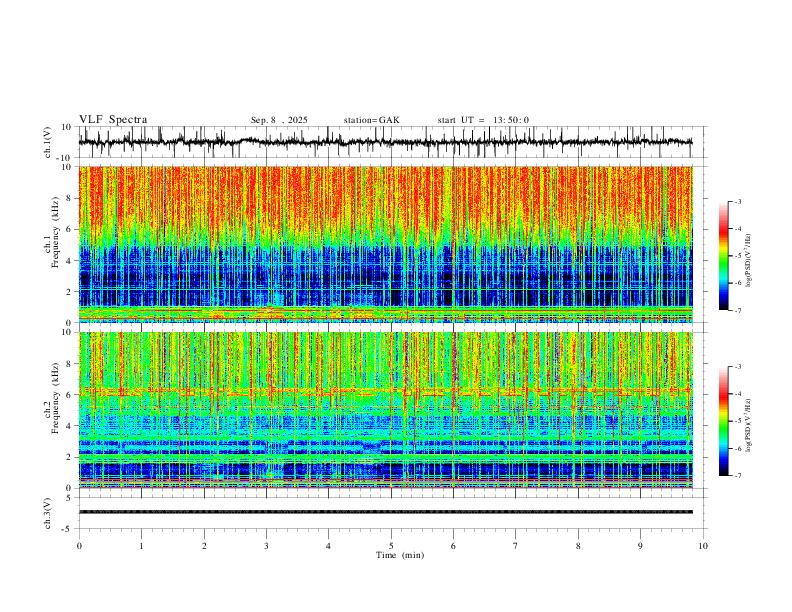Click the "4" kHz tick of ch.2 spectrogram
This screenshot has width=792, height=612.
point(69,426)
